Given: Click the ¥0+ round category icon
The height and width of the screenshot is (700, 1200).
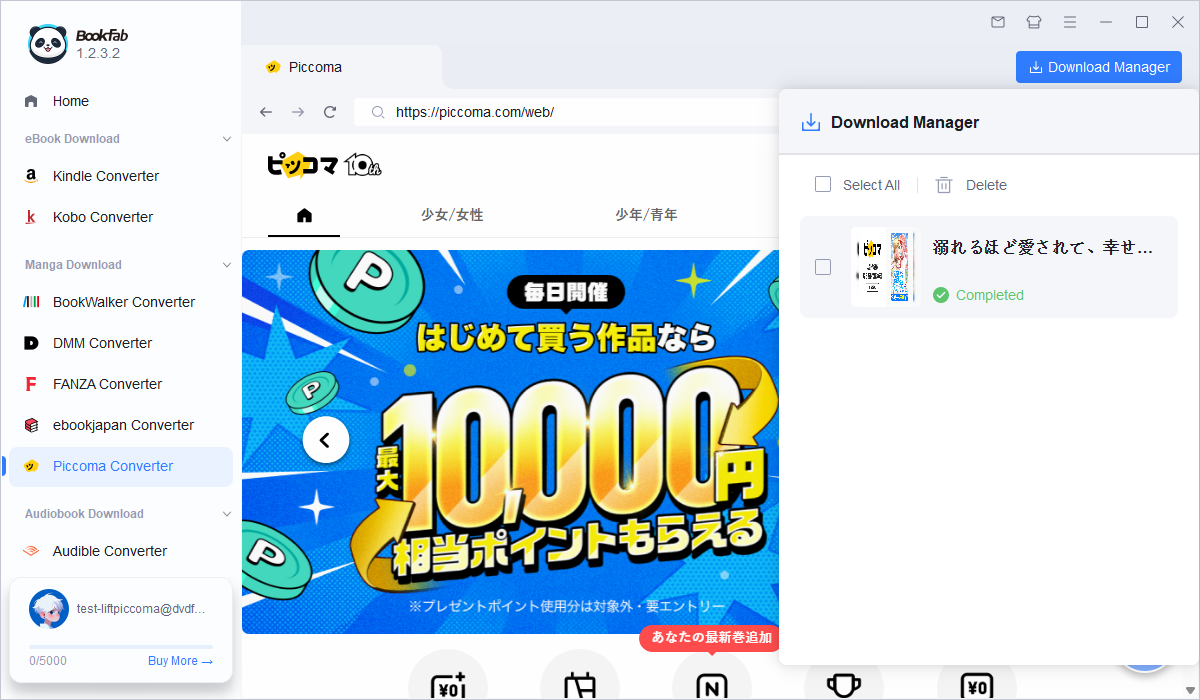Looking at the screenshot, I should click(447, 677).
